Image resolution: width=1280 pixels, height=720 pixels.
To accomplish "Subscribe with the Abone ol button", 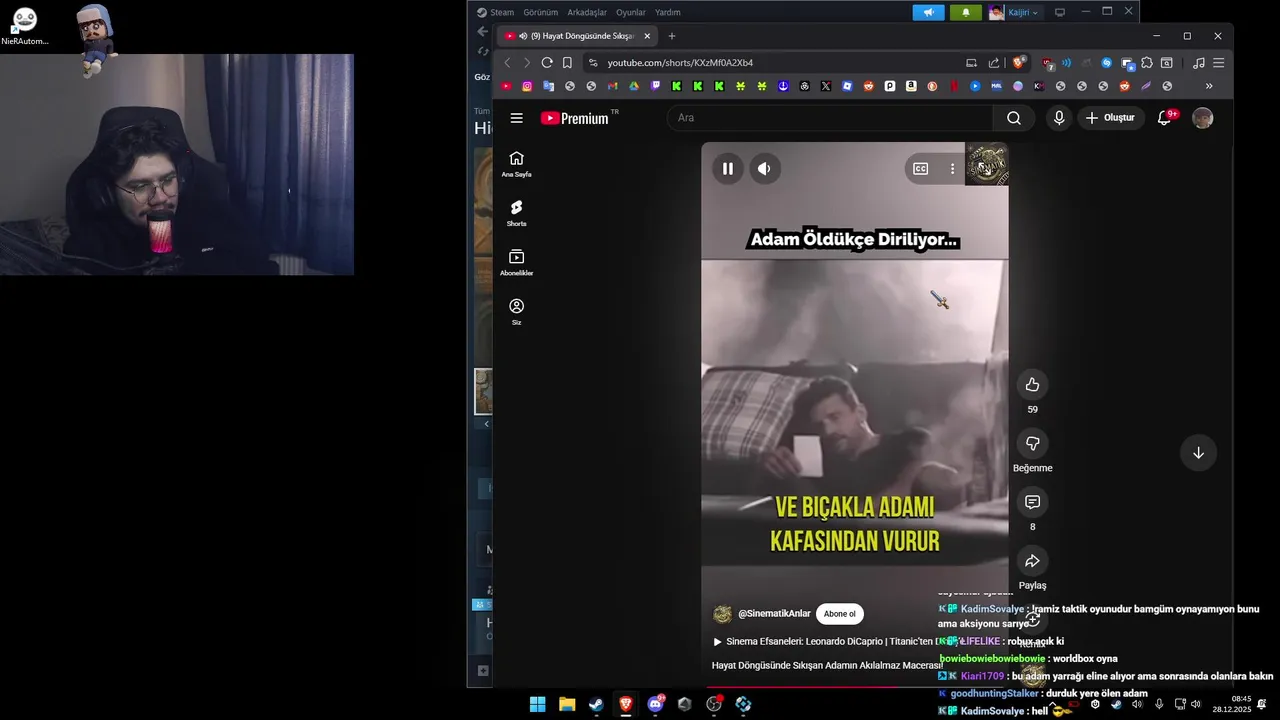I will coord(839,614).
